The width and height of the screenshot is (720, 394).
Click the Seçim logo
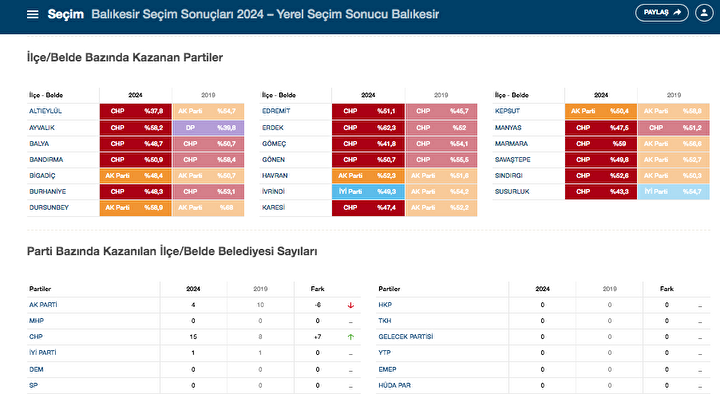[66, 14]
